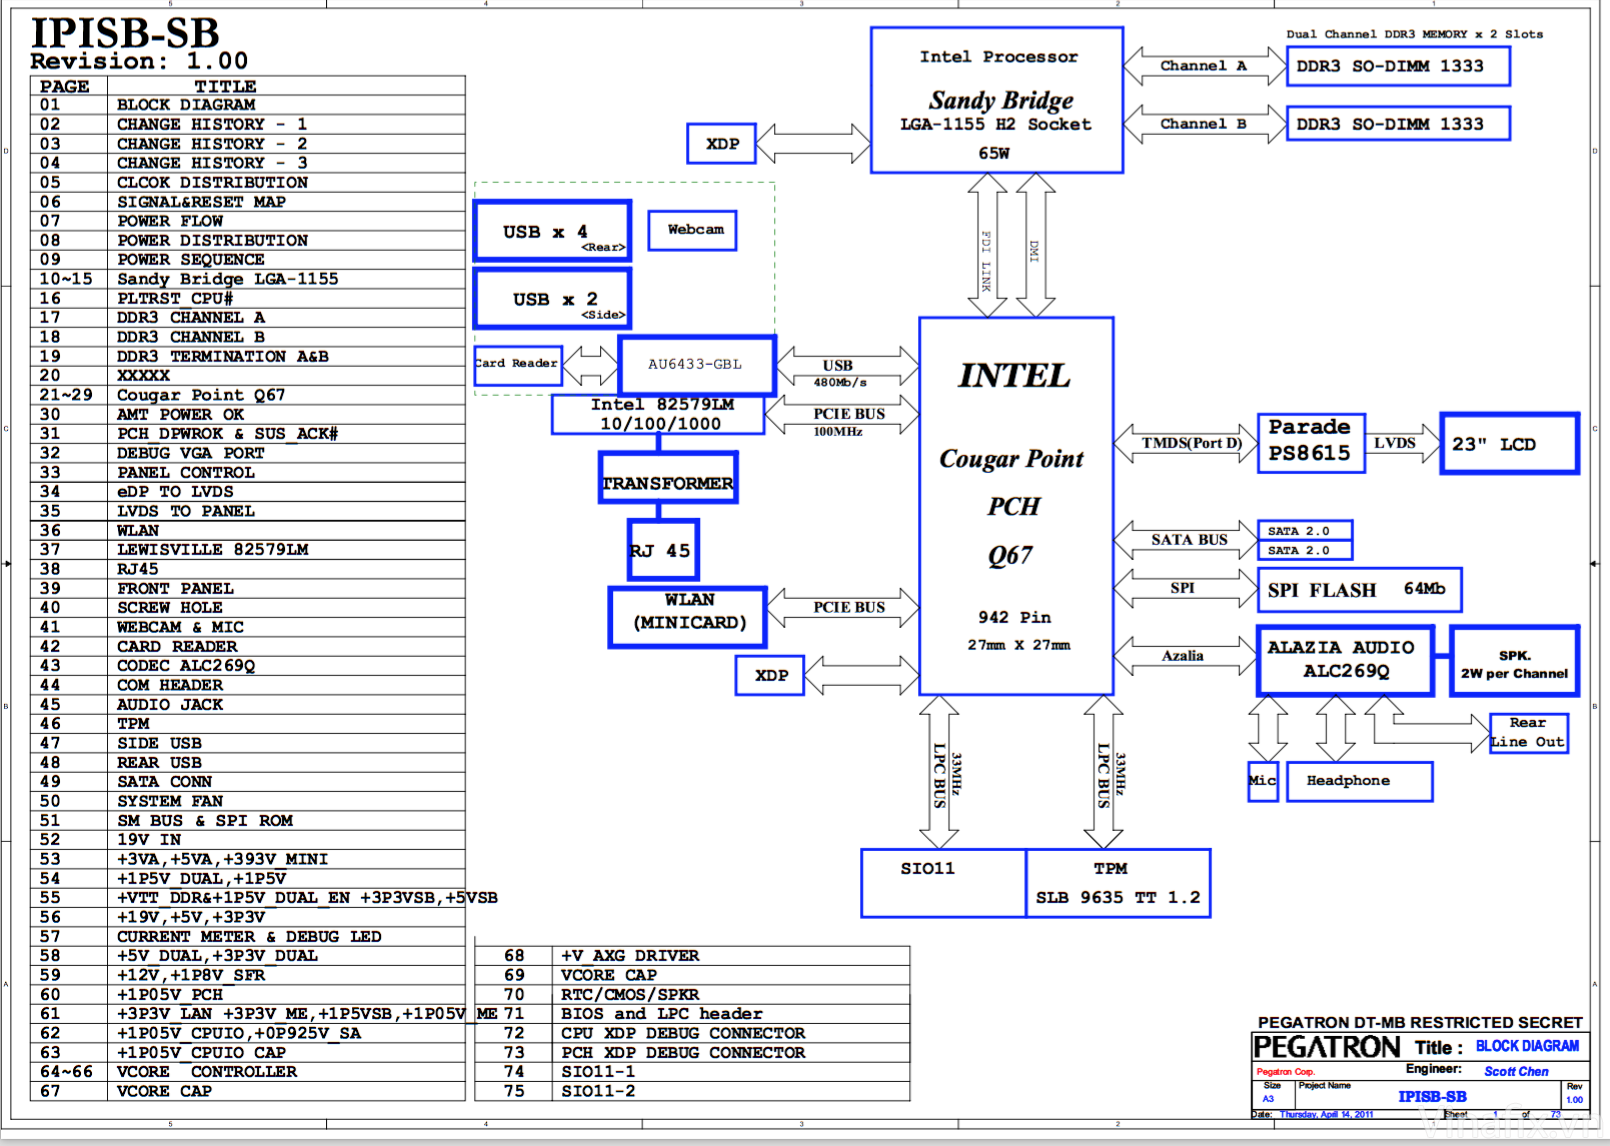Click the AU6433-GBL chip block
Screen dimensions: 1610x1146
[x=697, y=365]
